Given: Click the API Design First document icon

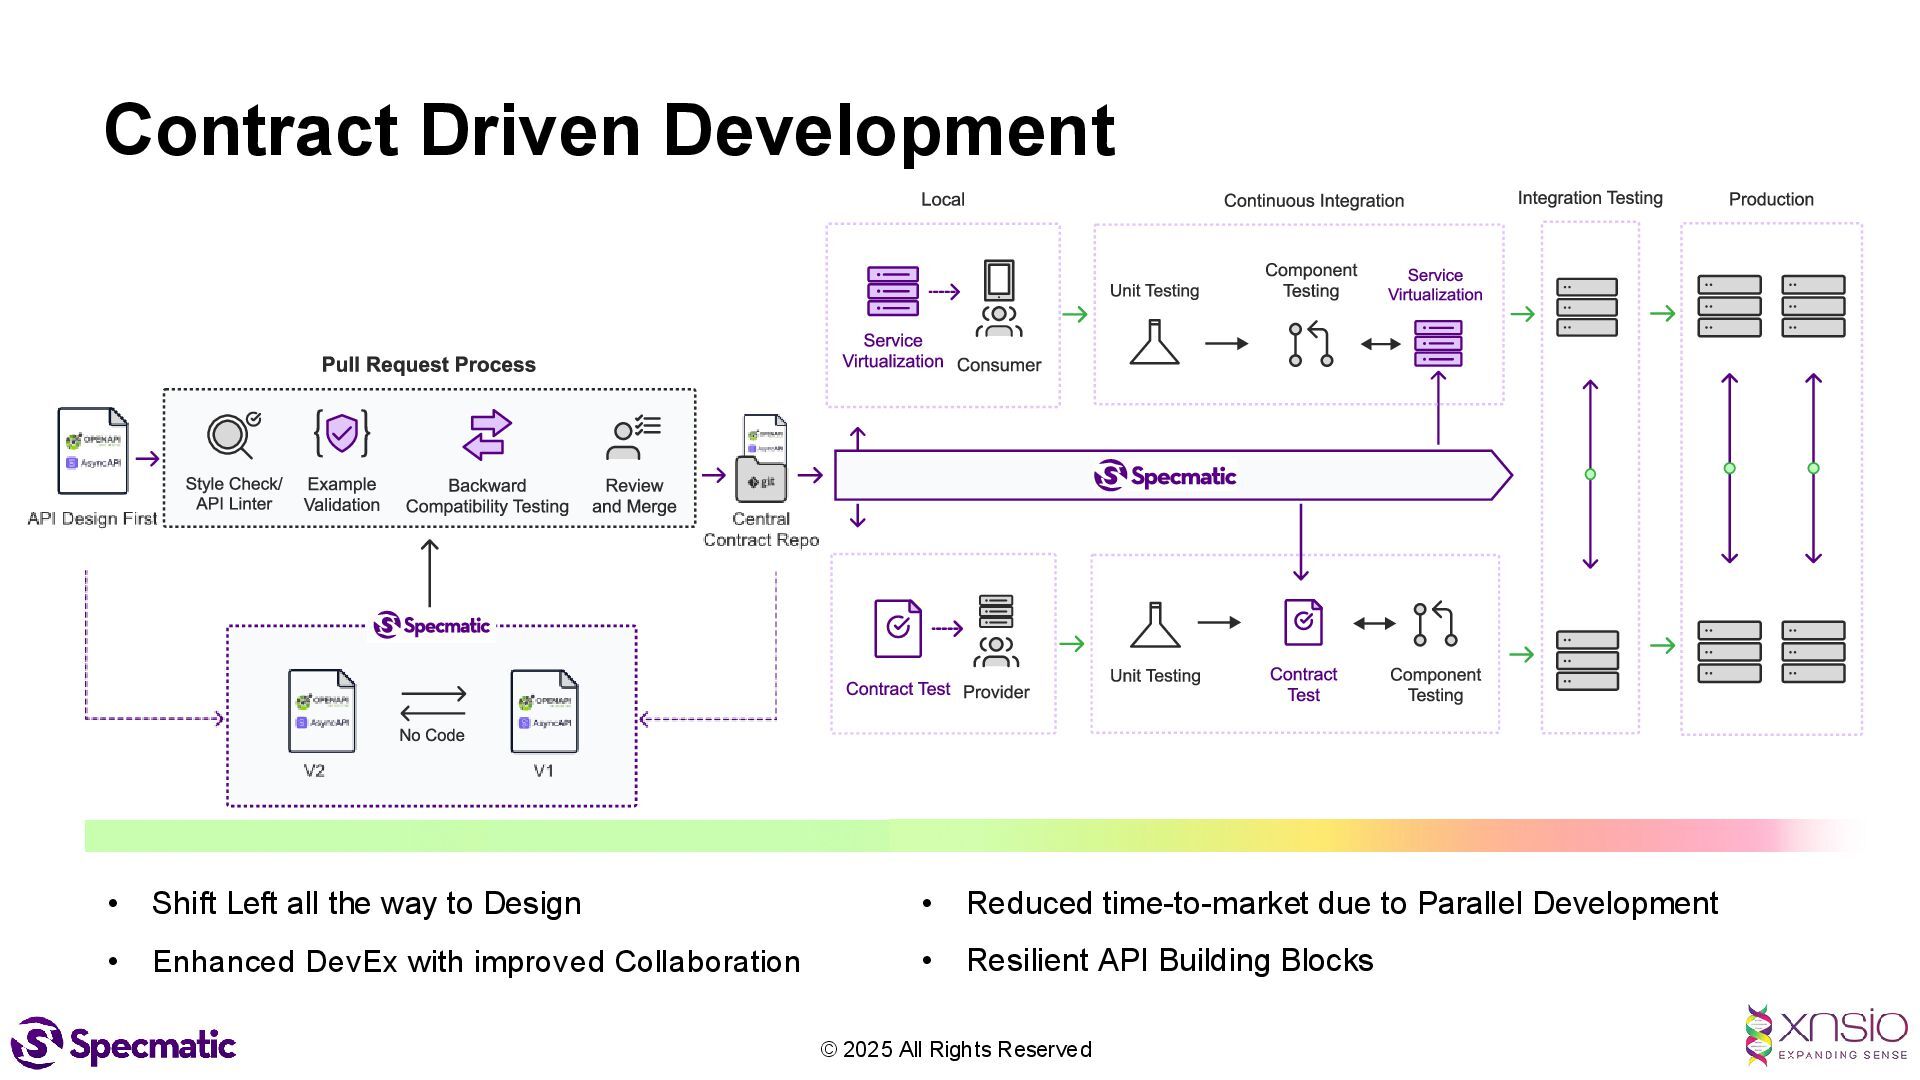Looking at the screenshot, I should (x=93, y=451).
